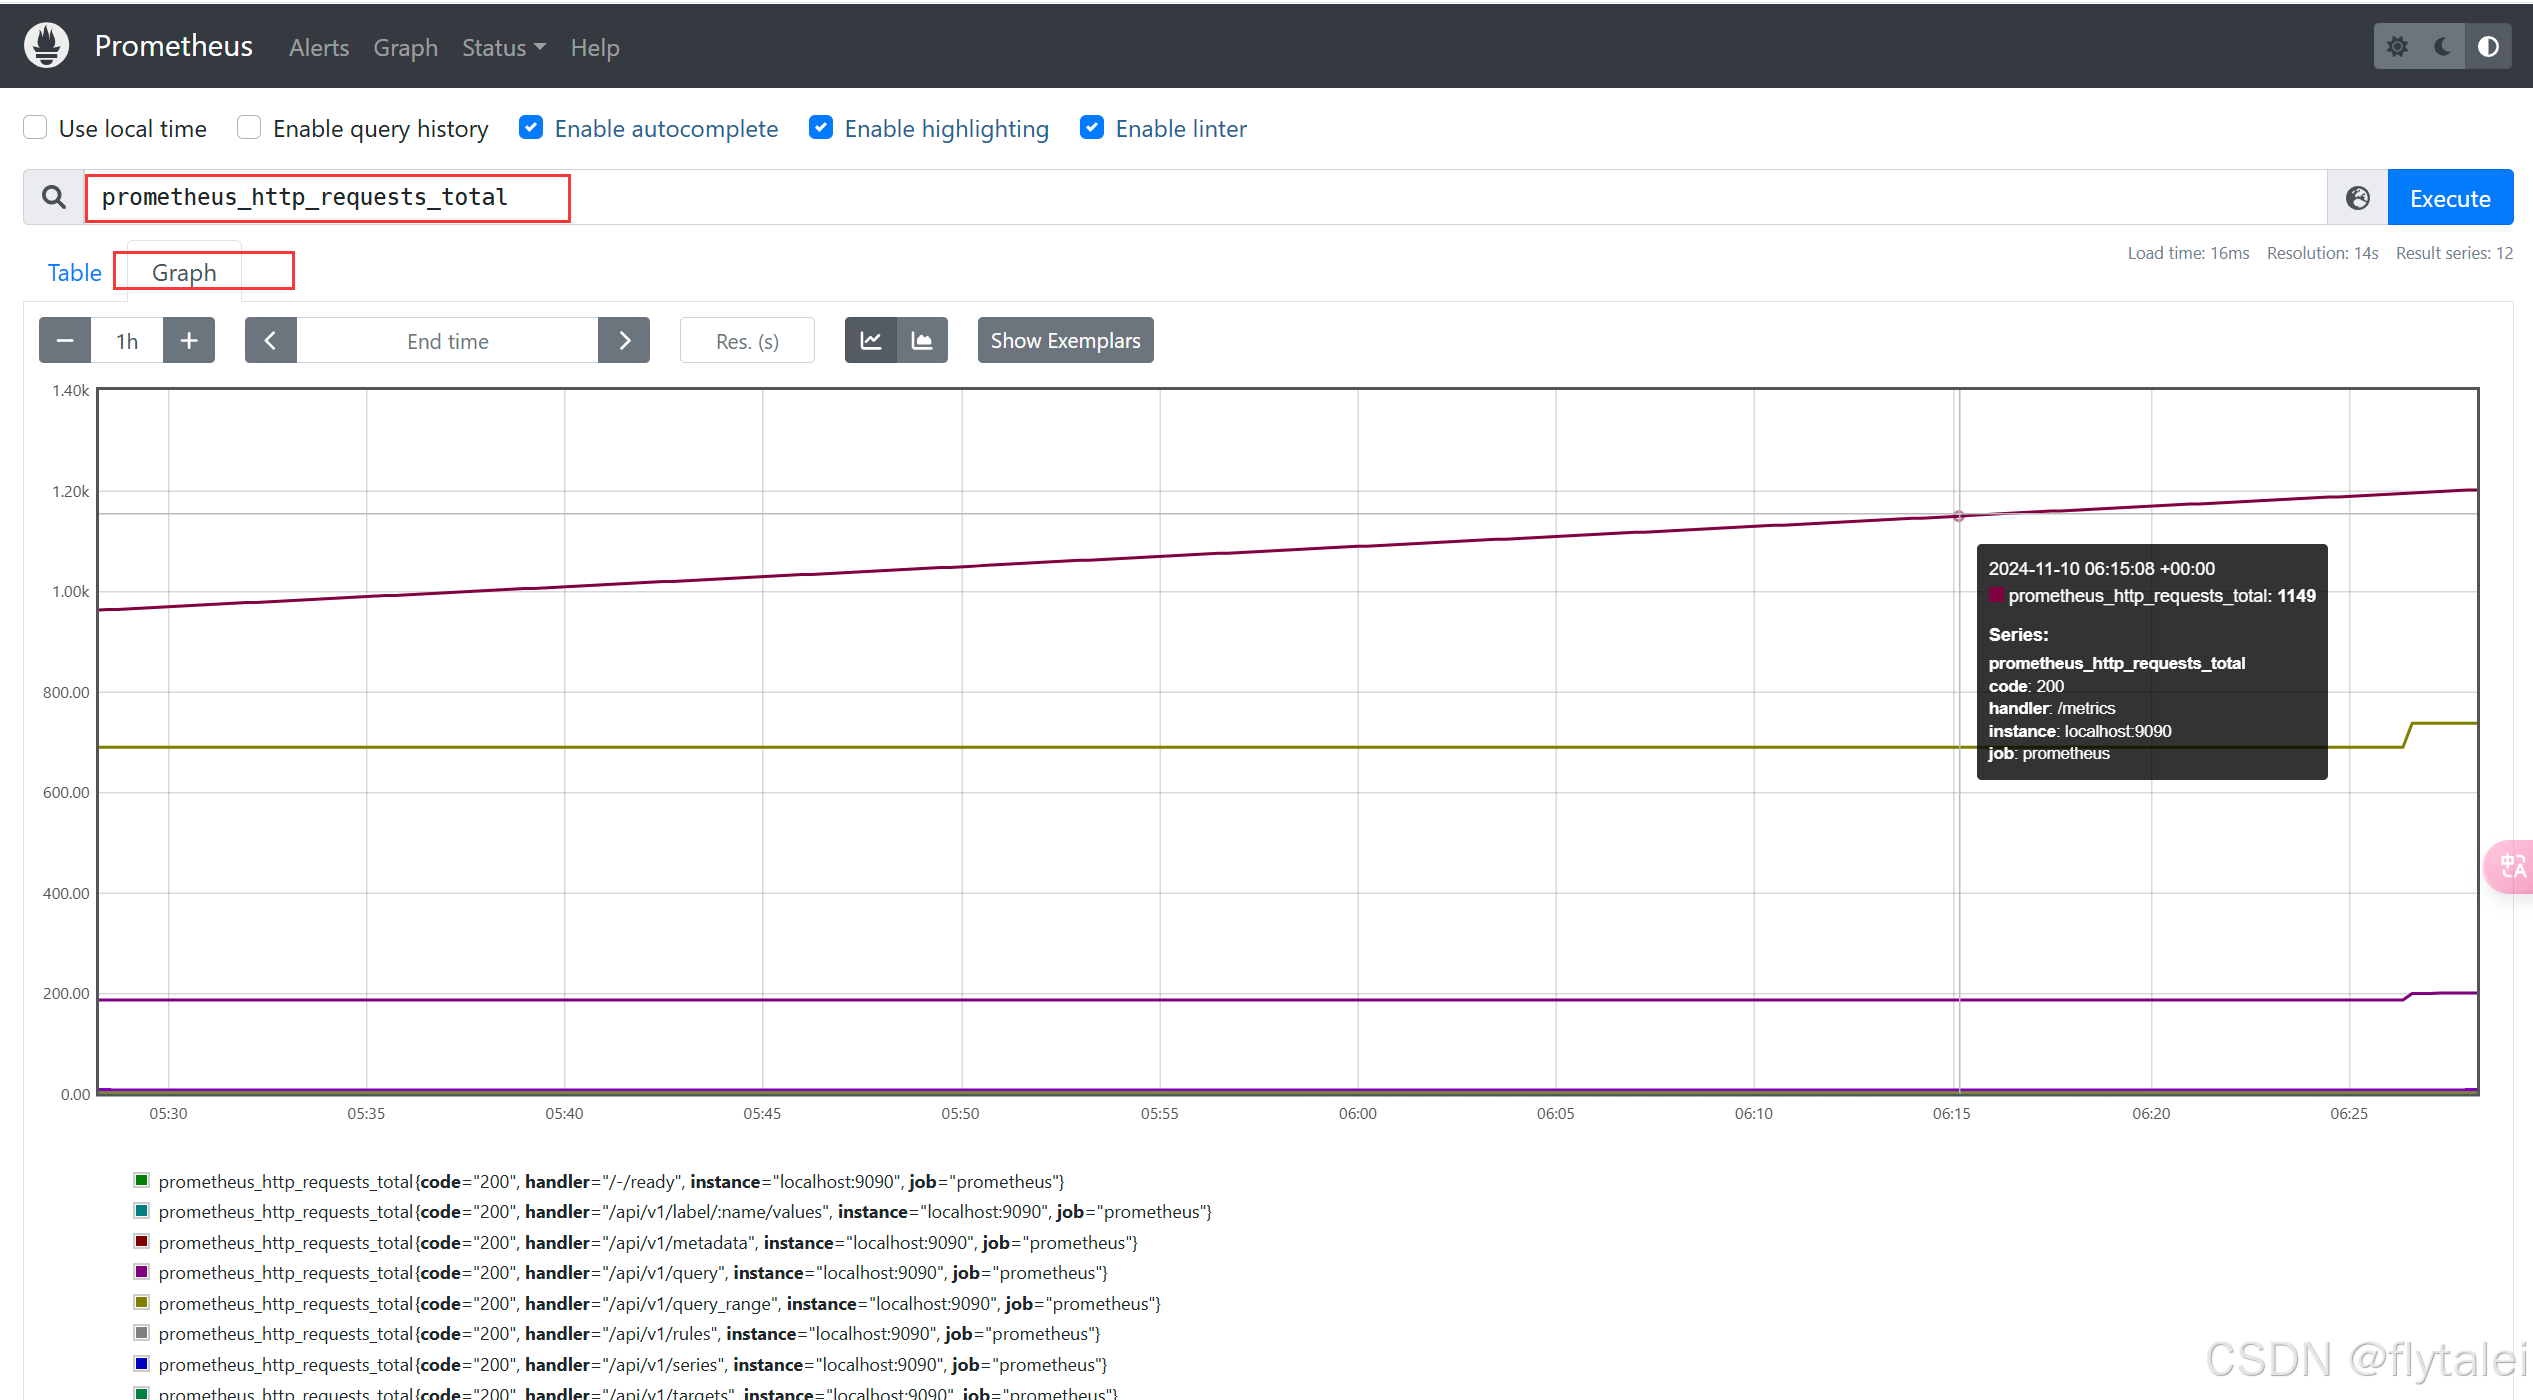Switch to the Table tab
The height and width of the screenshot is (1400, 2533).
[75, 273]
